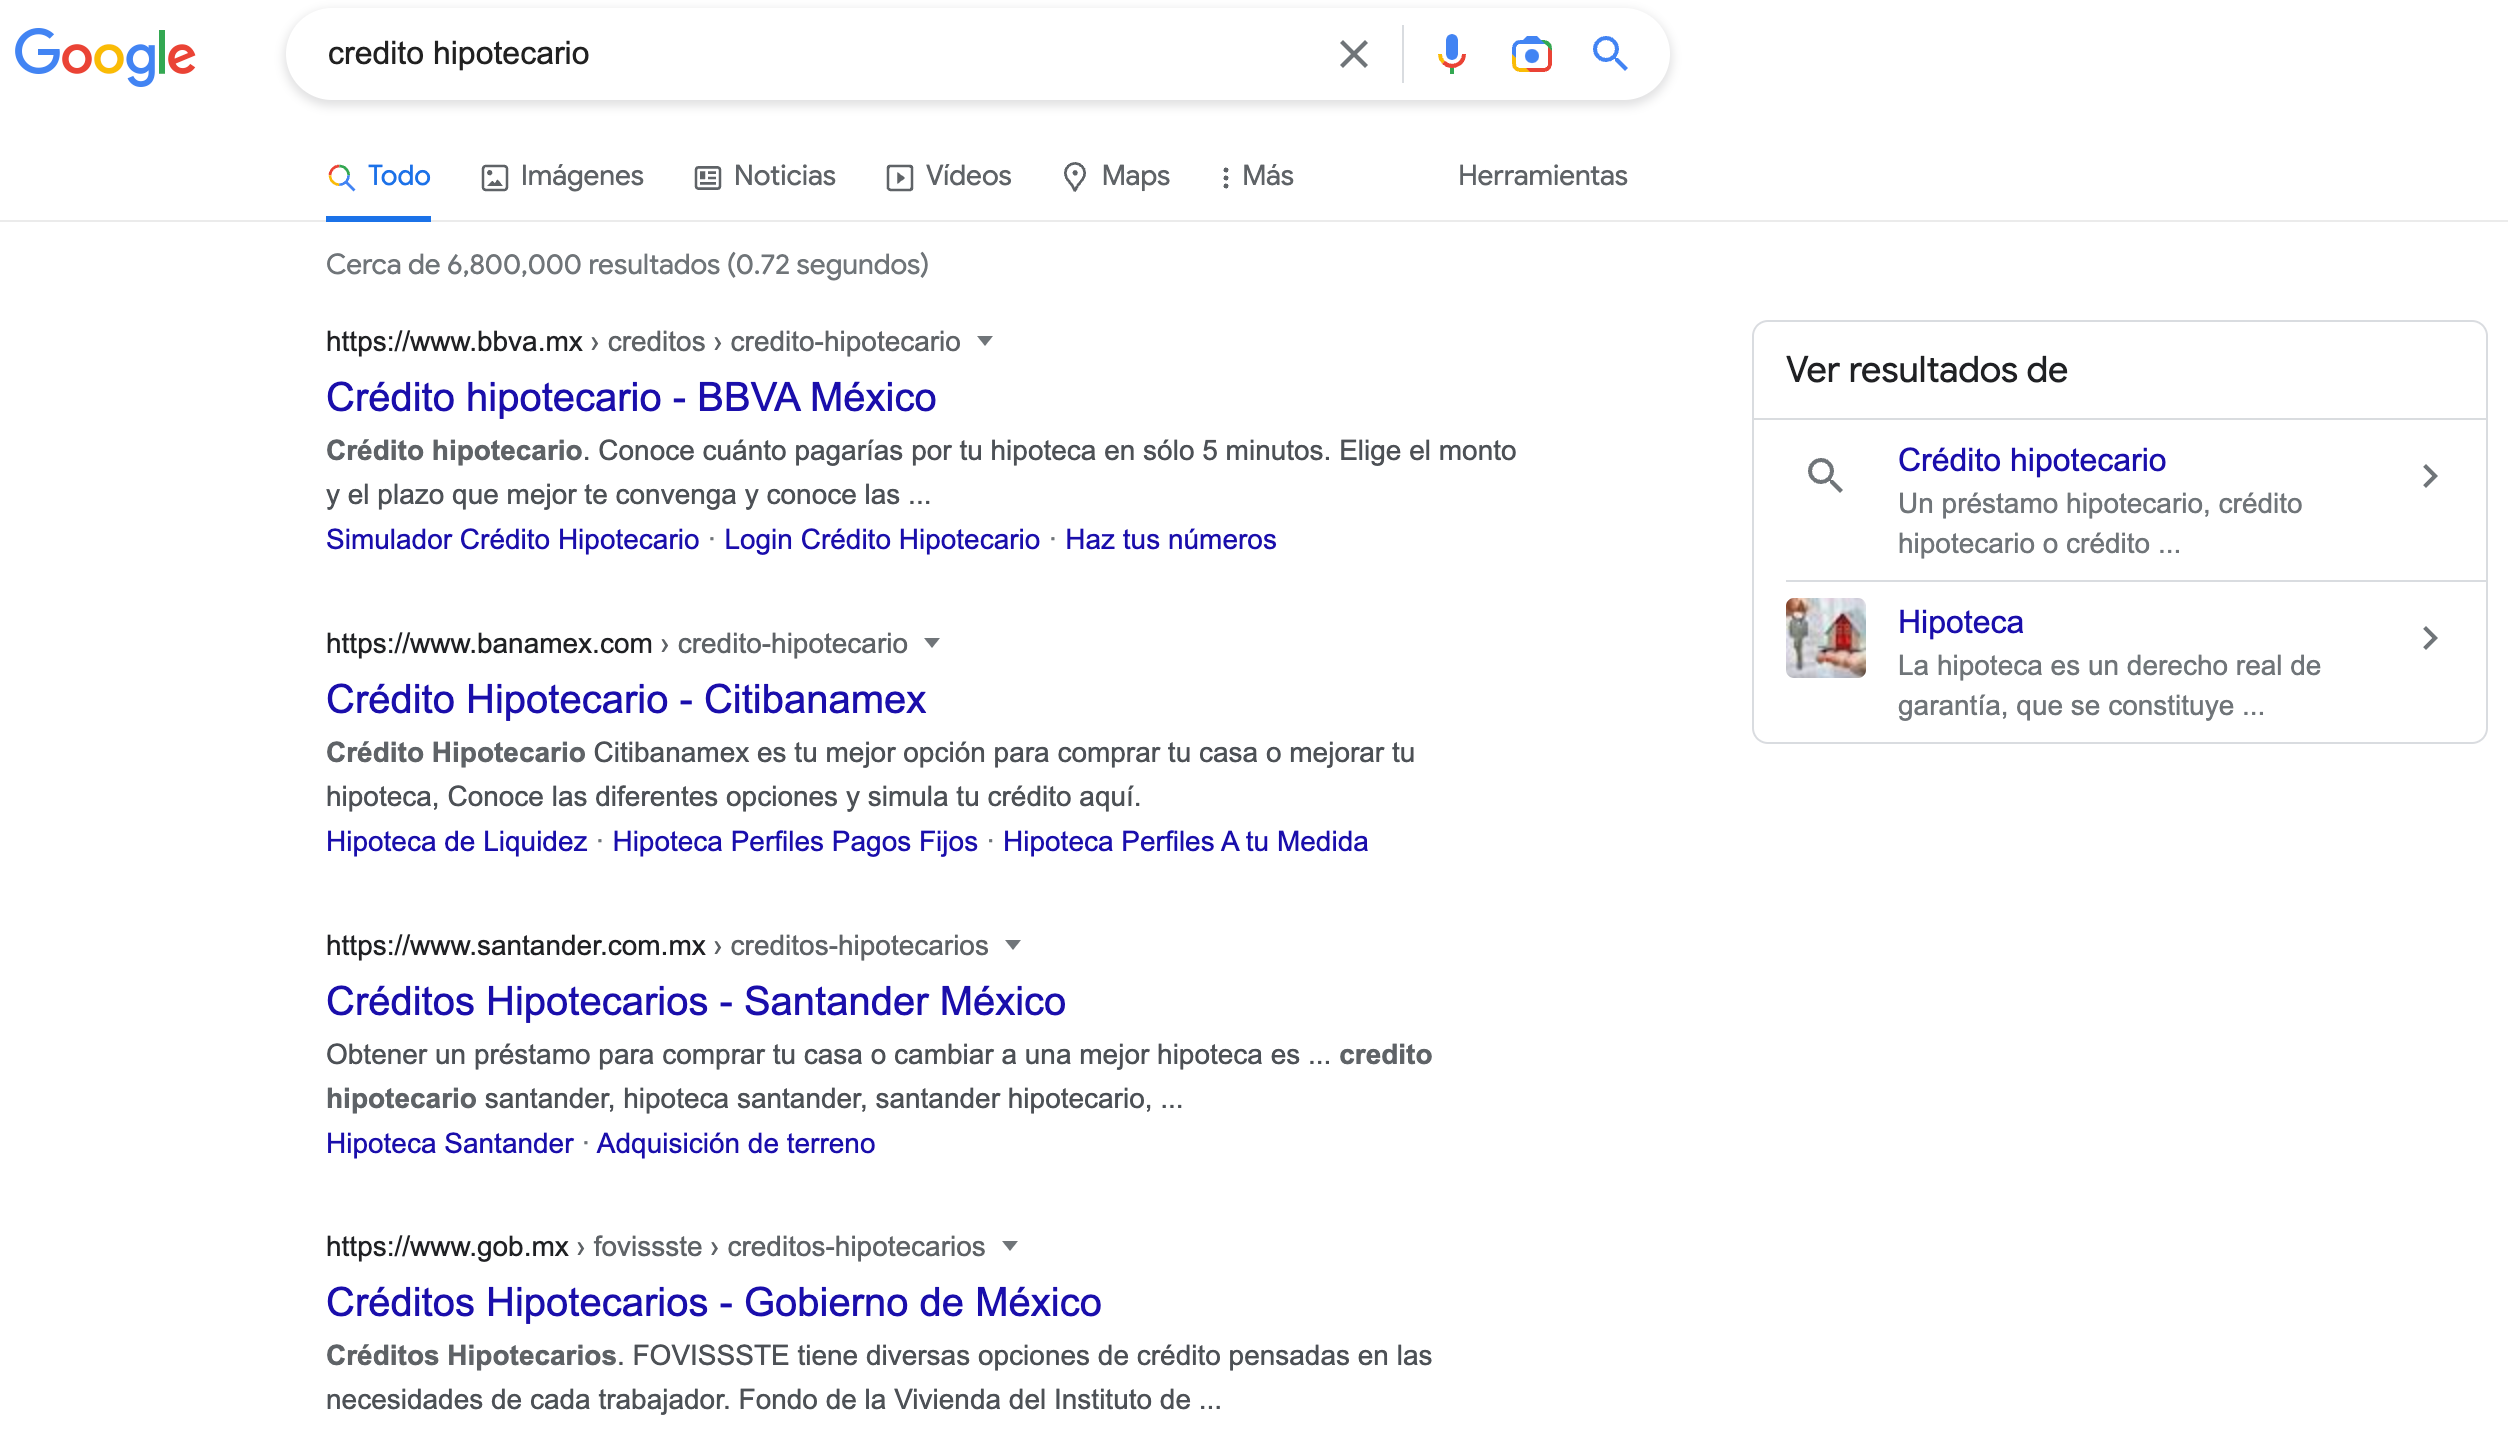Viewport: 2508px width, 1450px height.
Task: Switch to the Imágenes tab
Action: [x=562, y=176]
